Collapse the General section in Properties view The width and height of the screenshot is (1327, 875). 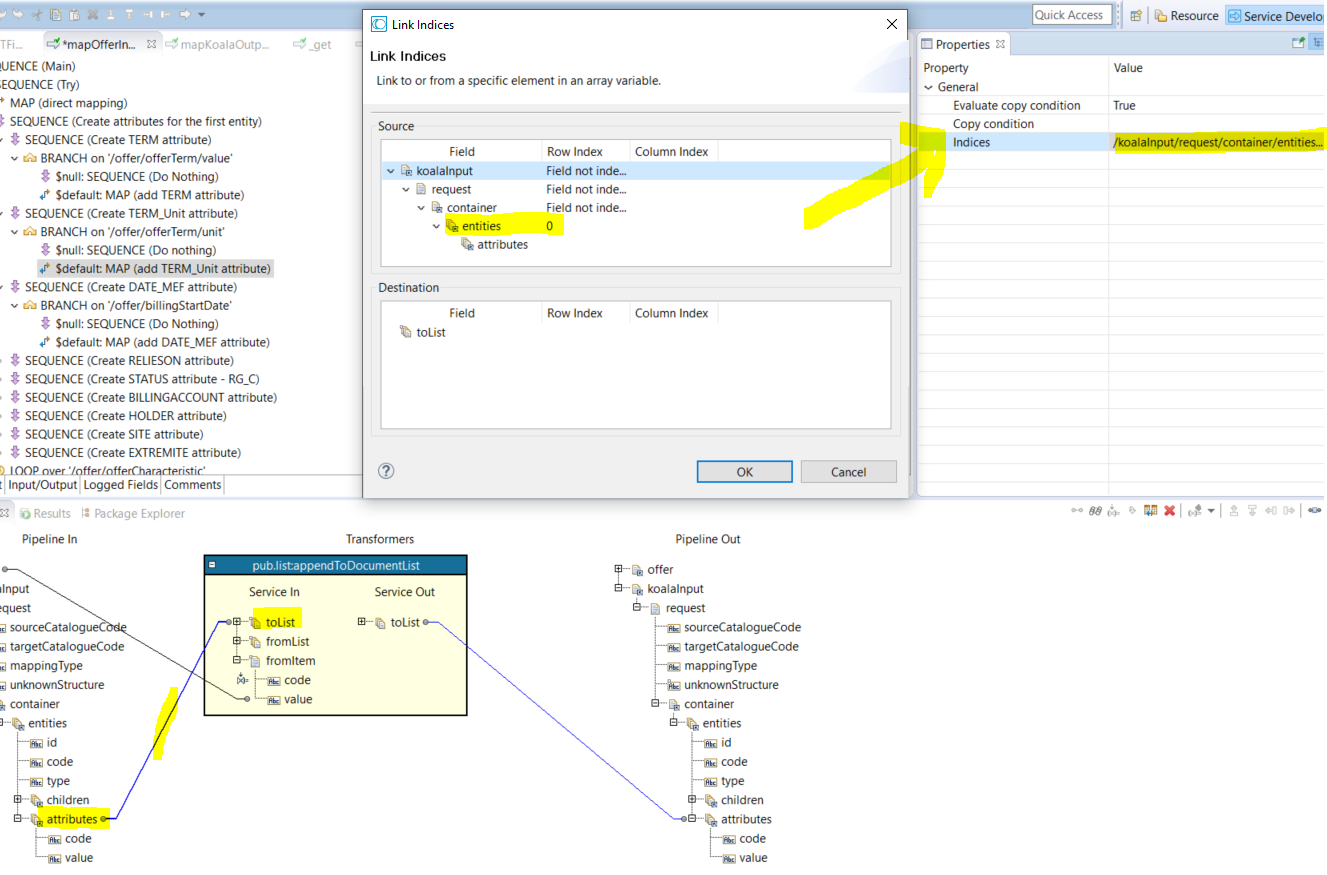tap(929, 86)
